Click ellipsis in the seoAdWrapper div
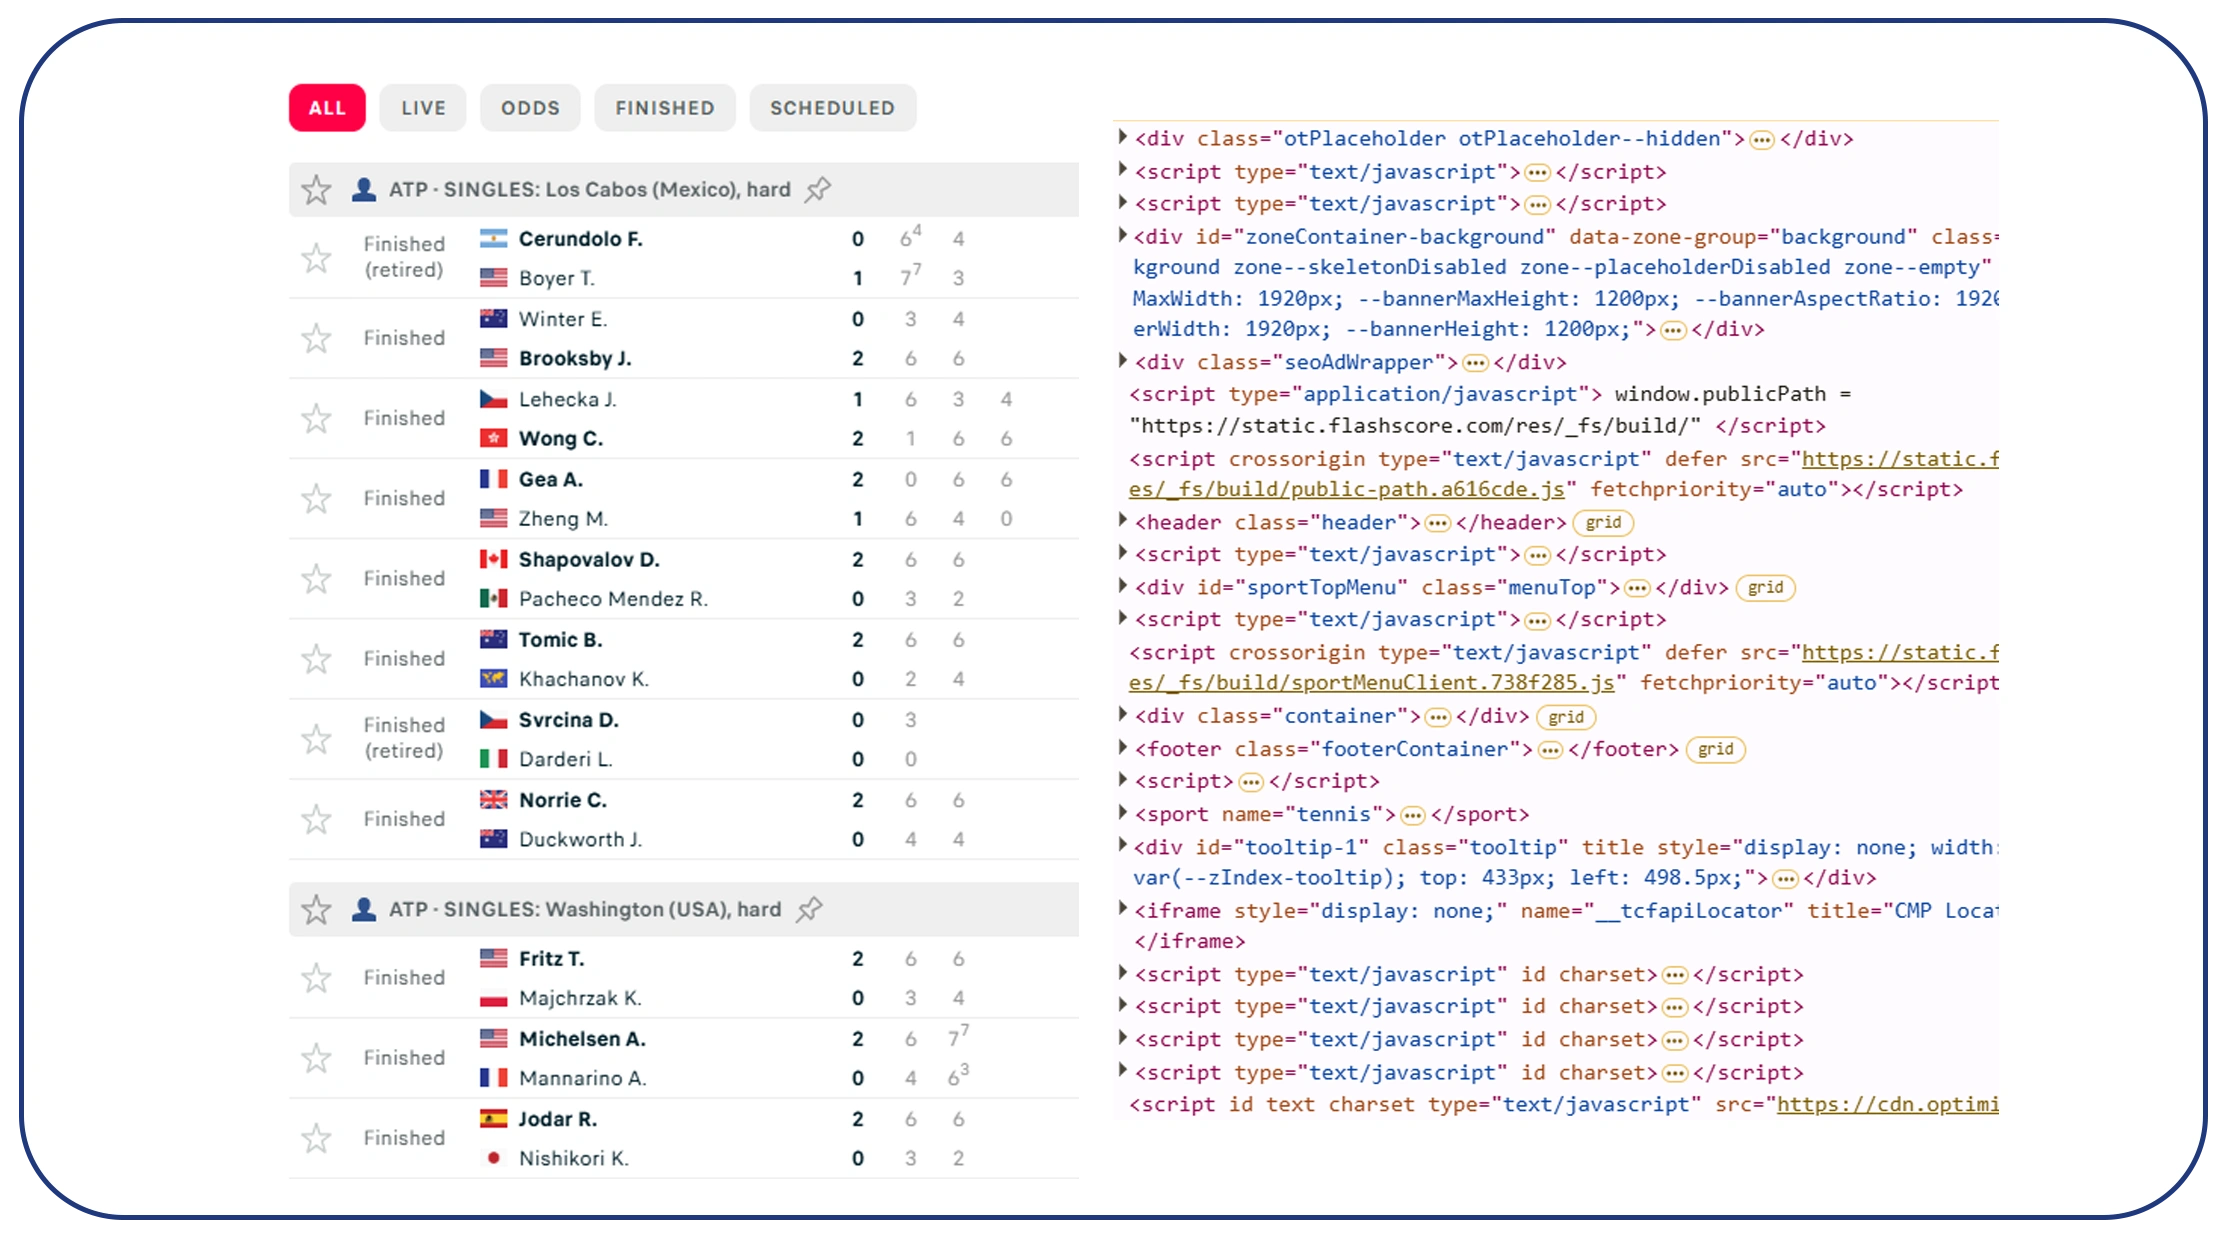The width and height of the screenshot is (2223, 1240). point(1475,362)
